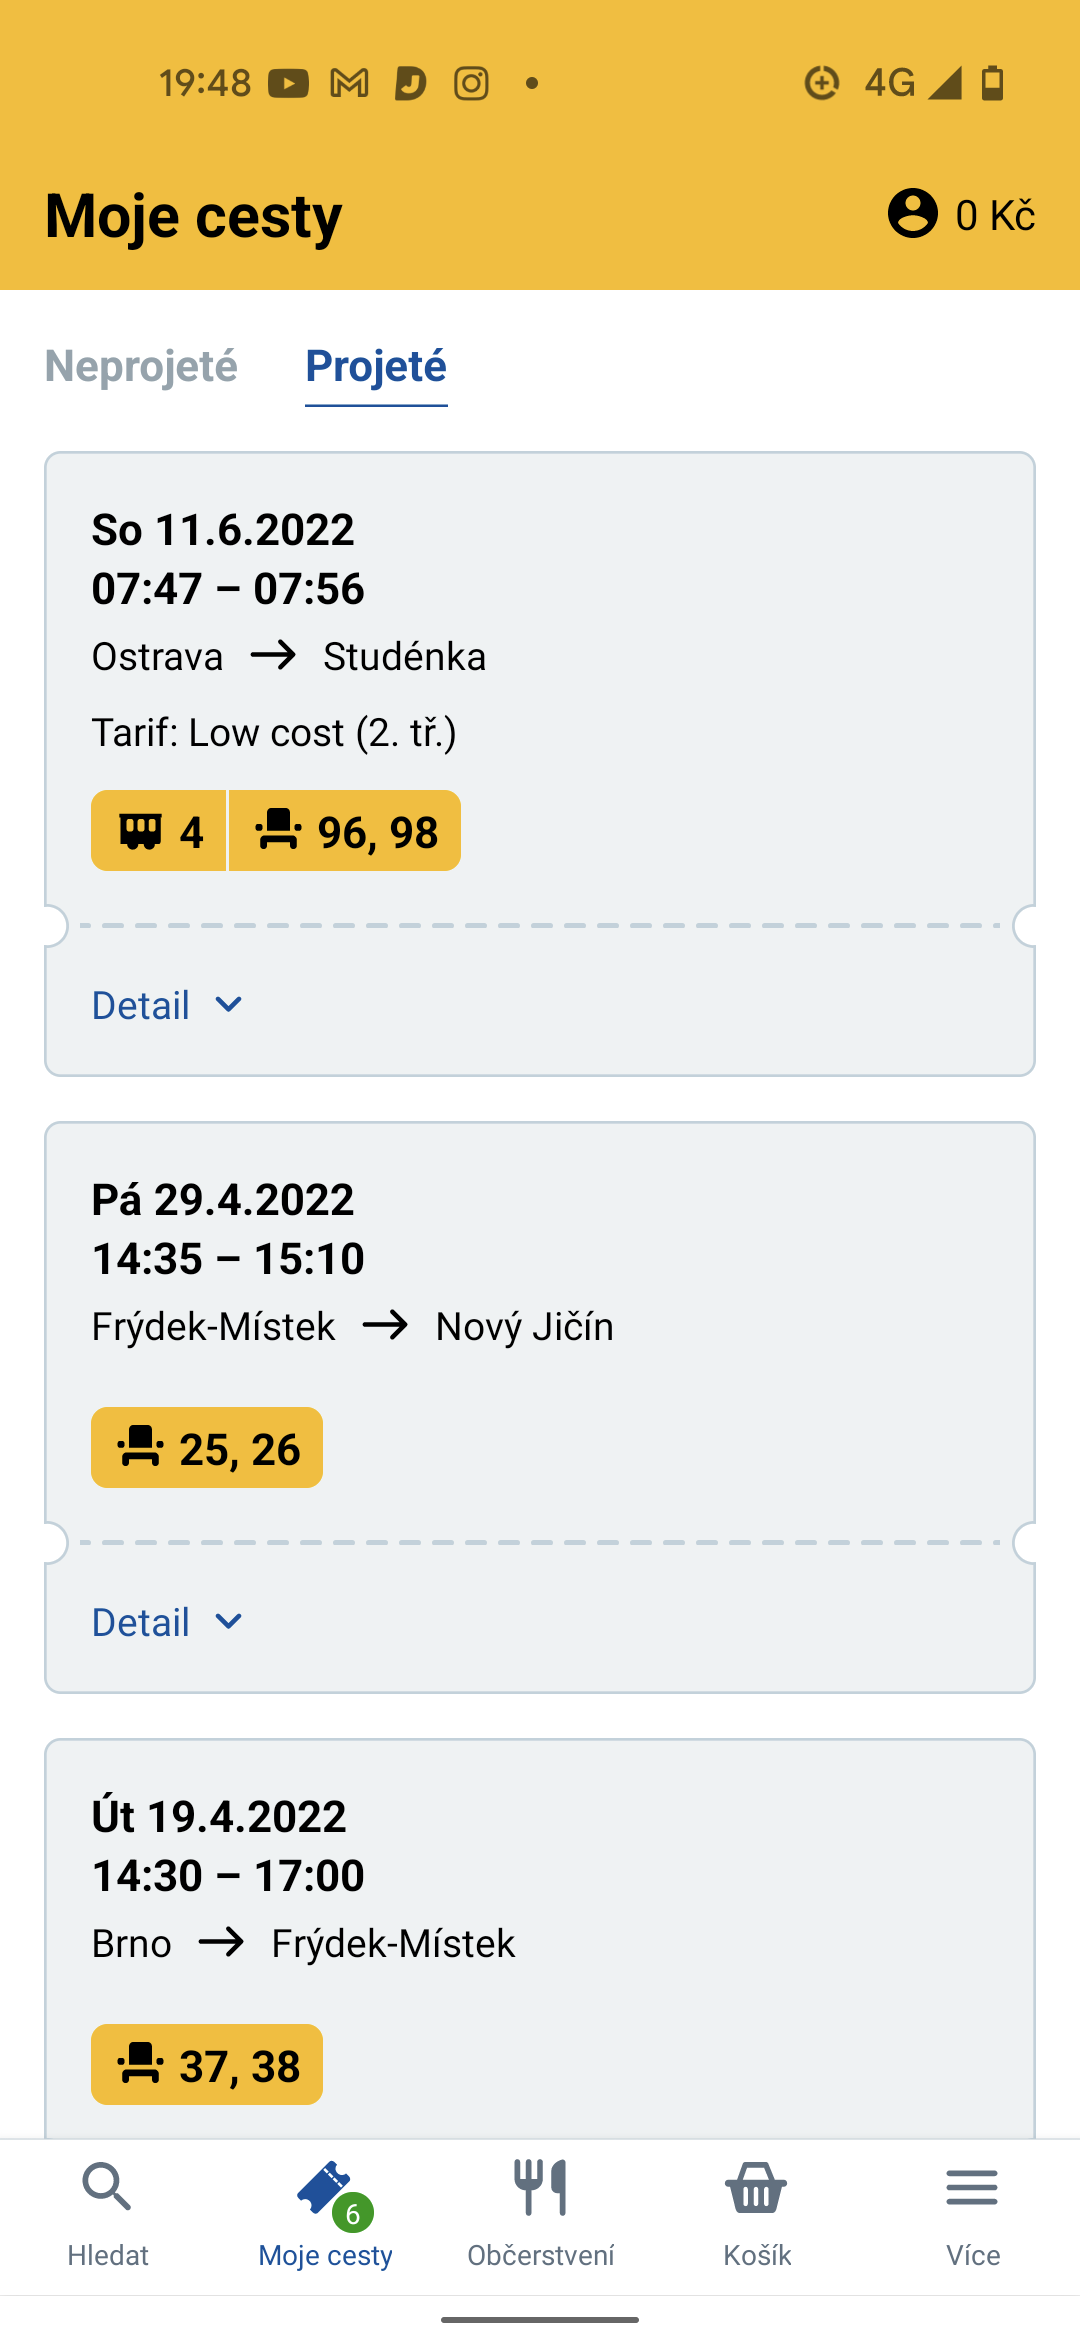Select the Projeté tab
1080x2340 pixels.
(x=376, y=366)
